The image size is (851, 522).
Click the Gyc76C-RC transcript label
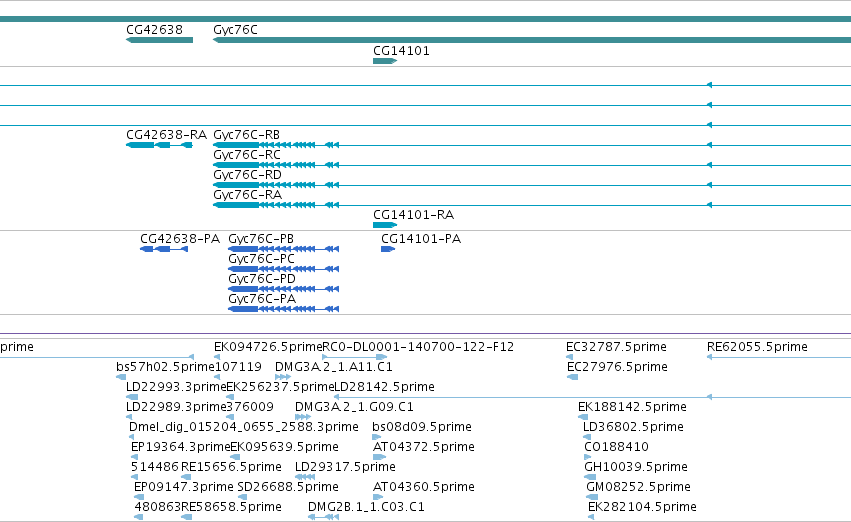tap(247, 155)
